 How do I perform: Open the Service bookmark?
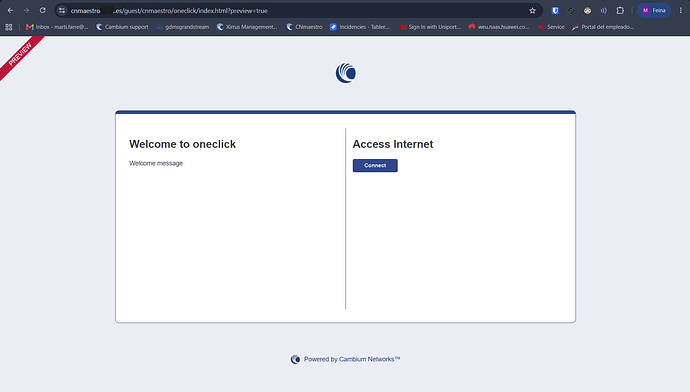[x=551, y=27]
